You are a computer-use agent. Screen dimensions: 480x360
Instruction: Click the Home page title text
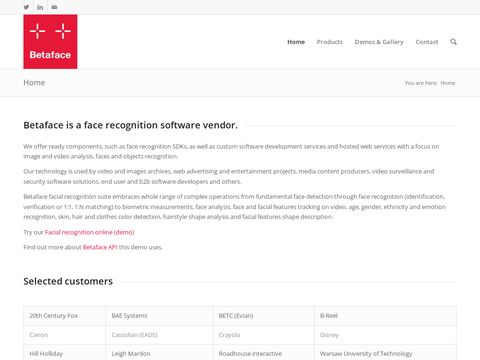34,83
